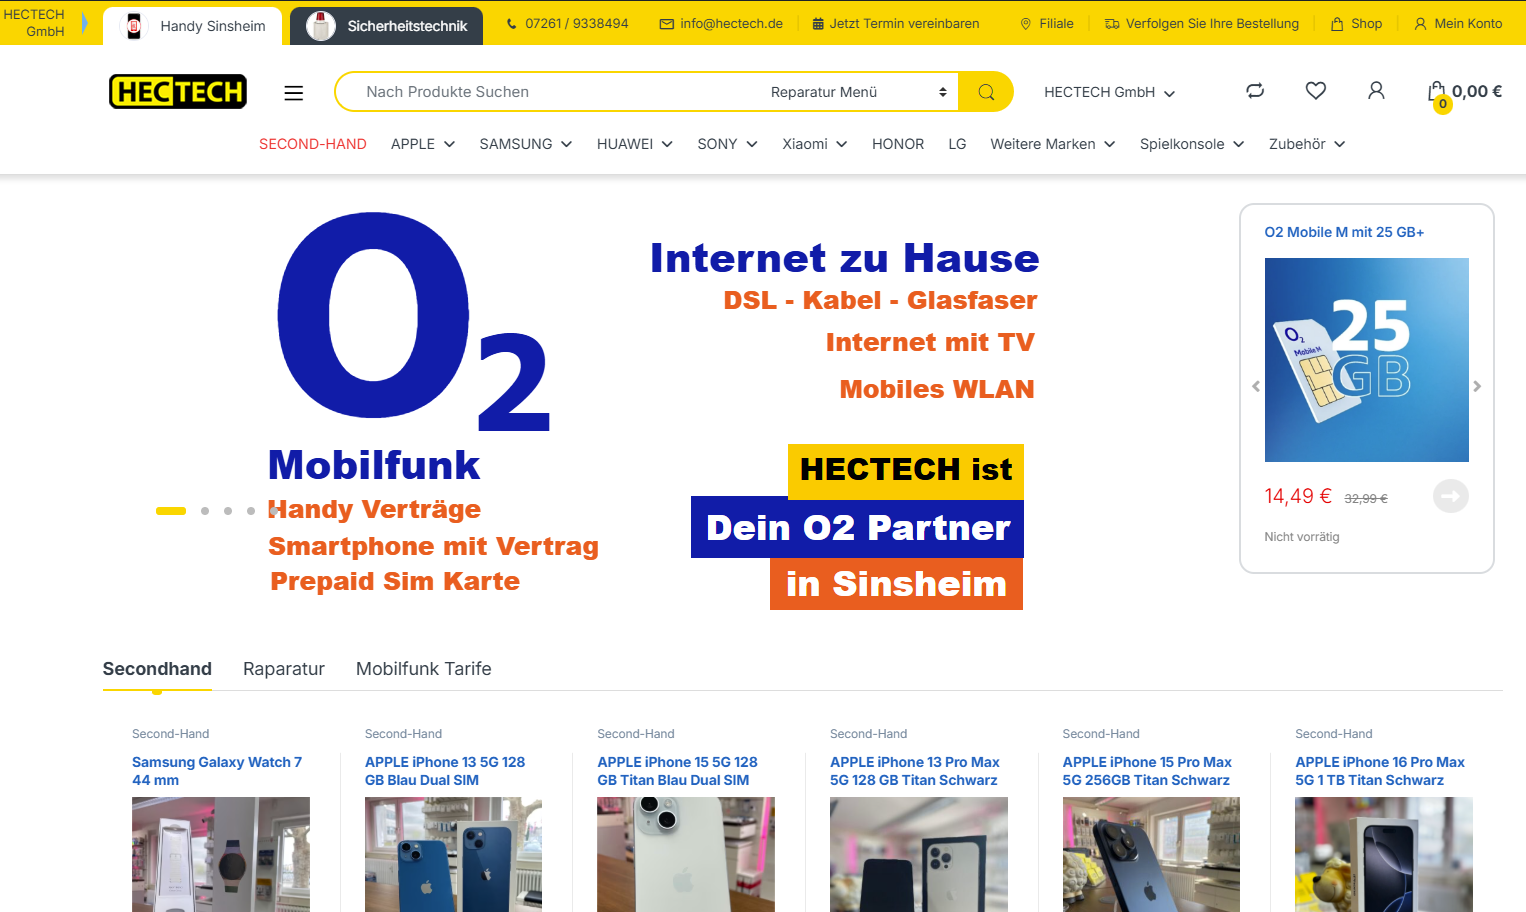The height and width of the screenshot is (912, 1526).
Task: Expand the HECTECH GmbH dropdown
Action: [1109, 92]
